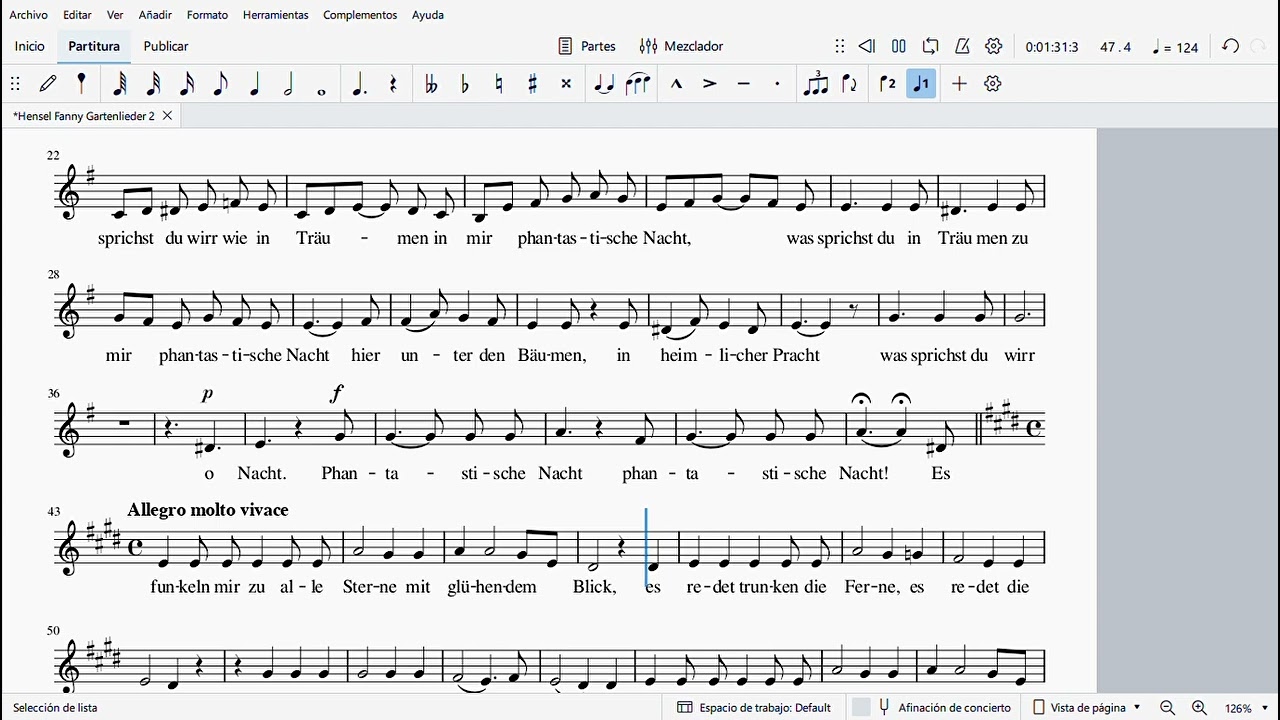Toggle Afinación de concierto checkbox
This screenshot has height=720, width=1280.
pyautogui.click(x=861, y=708)
